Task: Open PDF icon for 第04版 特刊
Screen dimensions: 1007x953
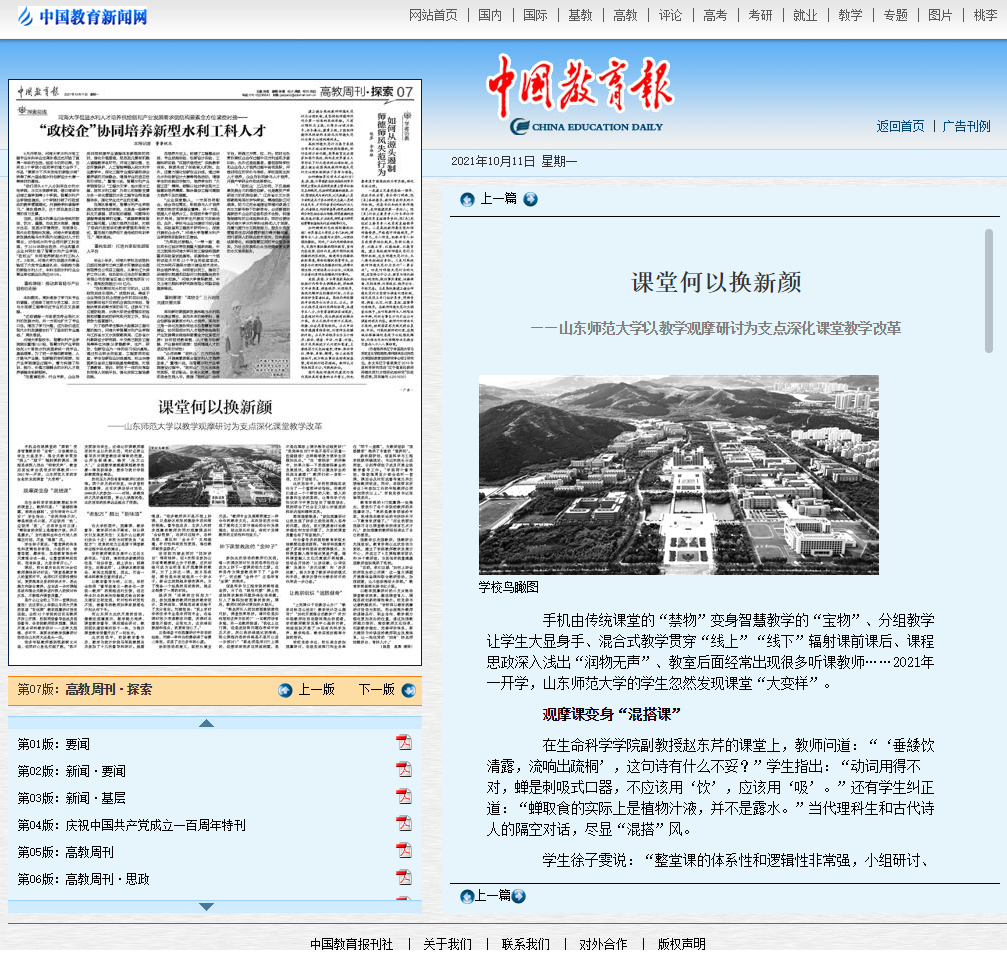Action: tap(404, 824)
